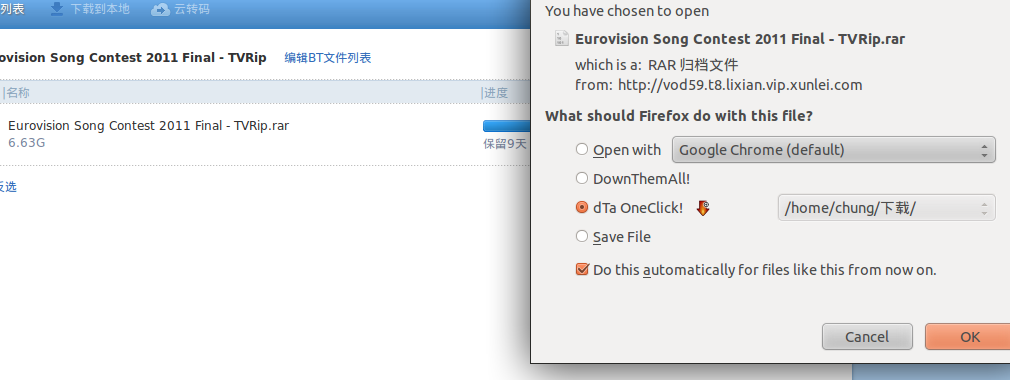
Task: Select the Save File radio button
Action: pos(582,236)
